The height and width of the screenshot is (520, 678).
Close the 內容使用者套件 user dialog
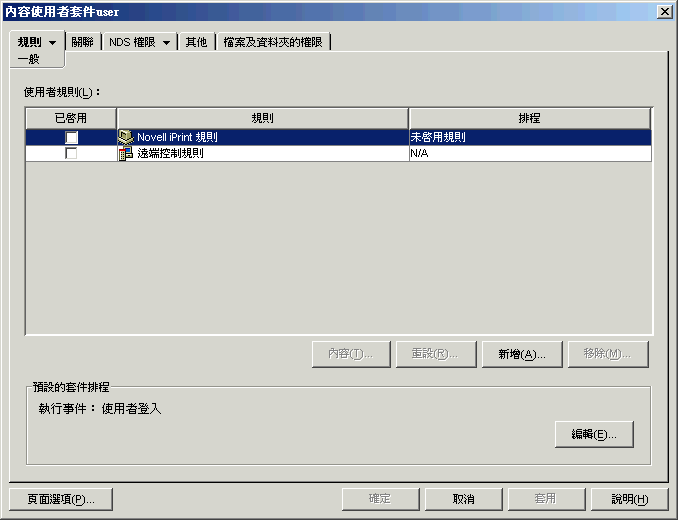pyautogui.click(x=664, y=12)
